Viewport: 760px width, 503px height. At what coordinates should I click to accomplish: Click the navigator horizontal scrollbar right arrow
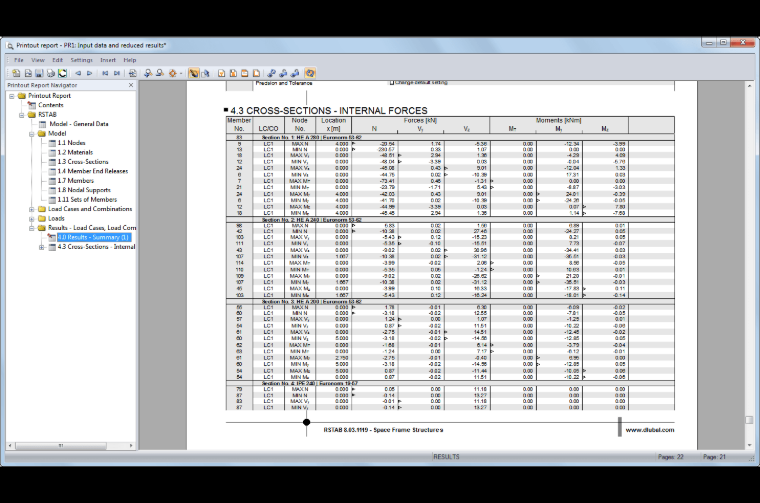pos(131,445)
